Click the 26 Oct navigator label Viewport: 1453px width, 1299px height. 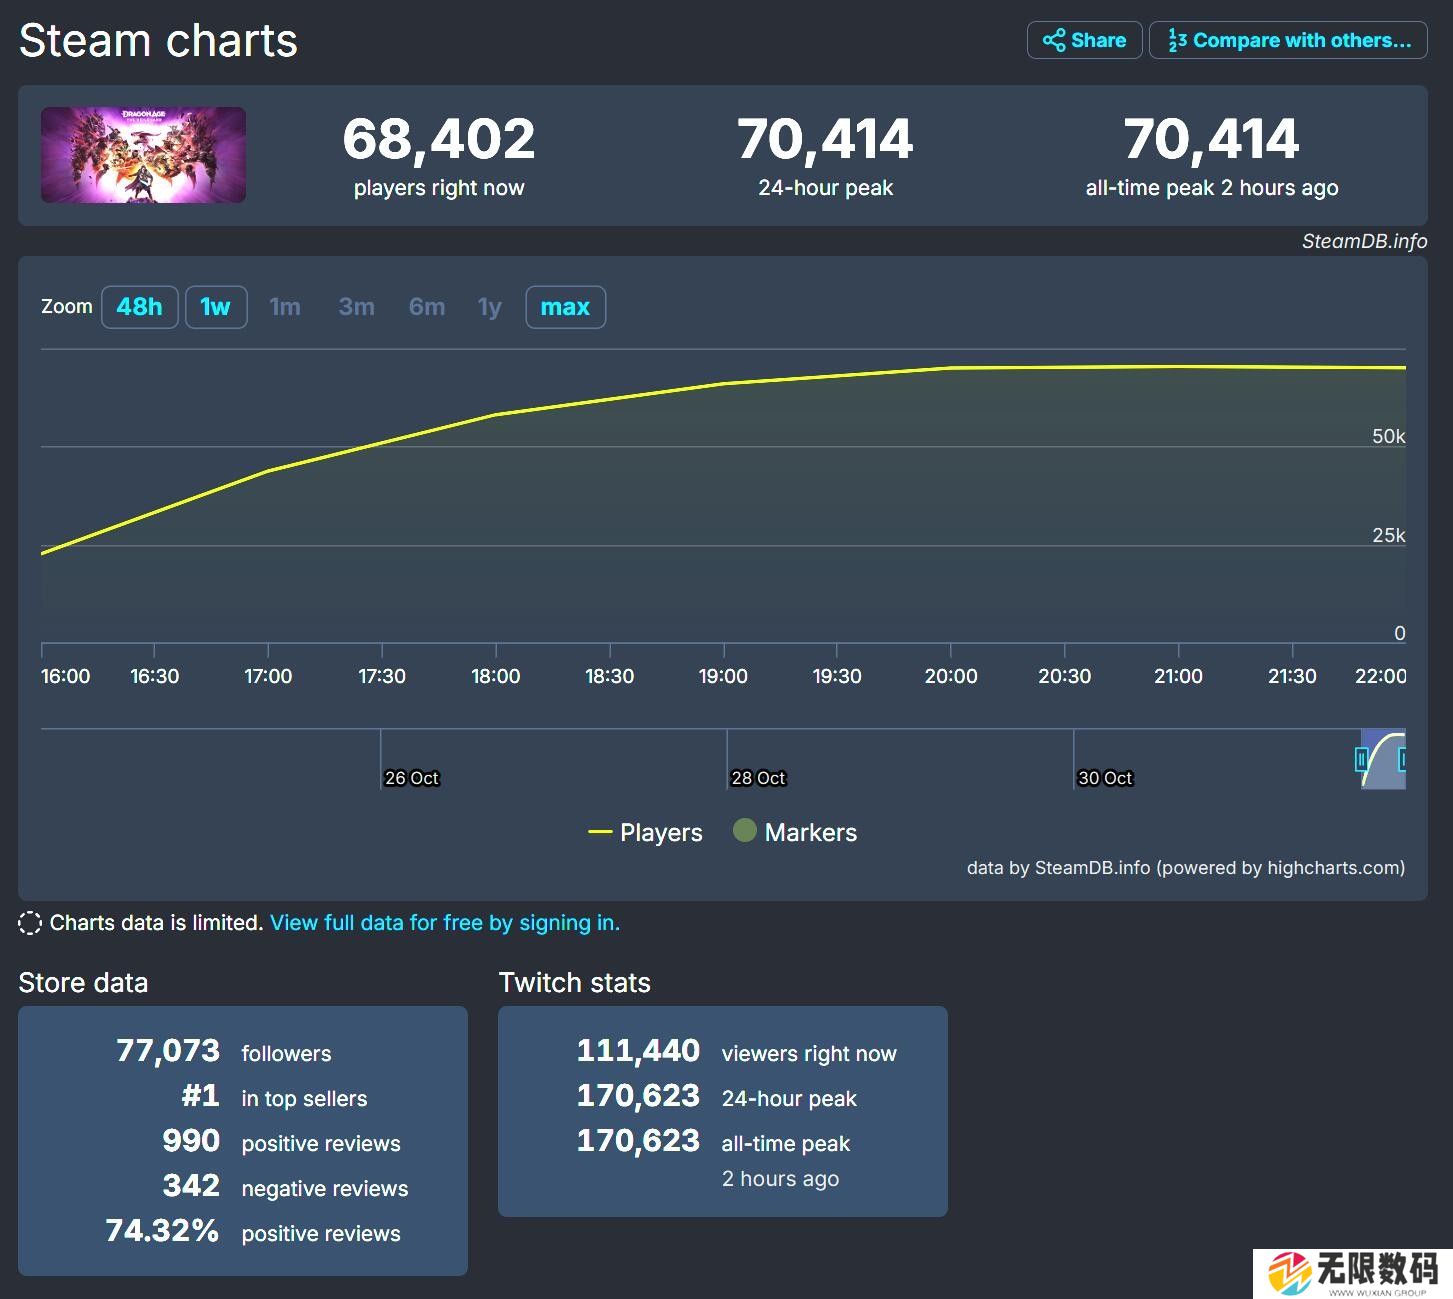tap(412, 778)
